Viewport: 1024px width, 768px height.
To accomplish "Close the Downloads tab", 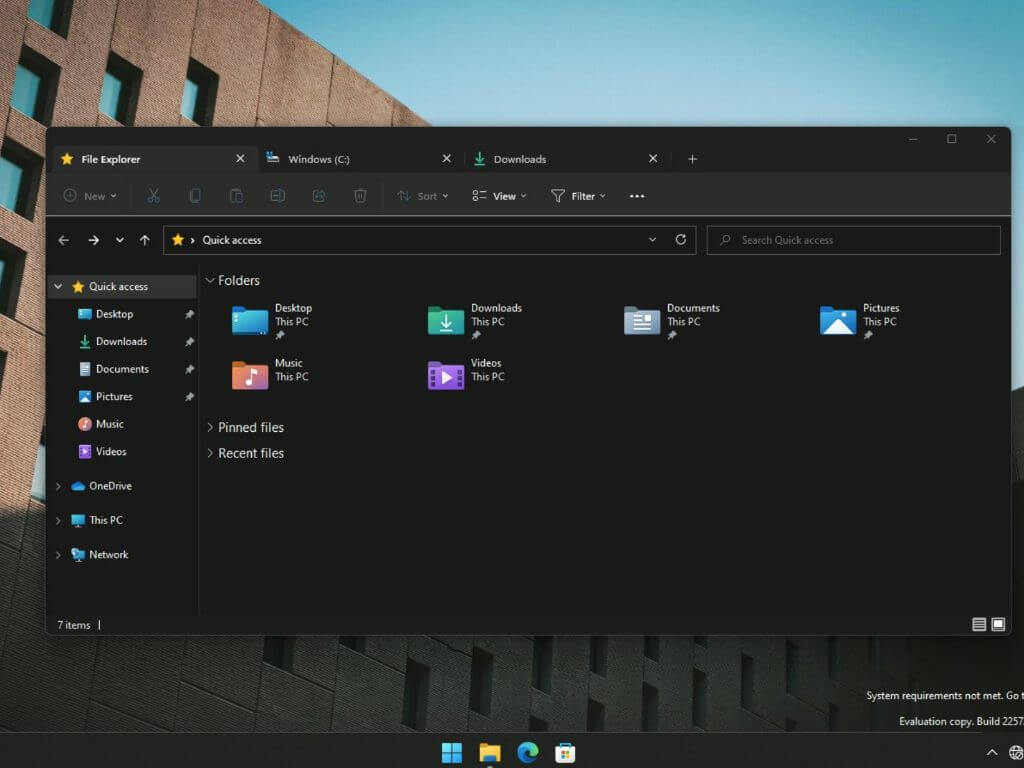I will 653,159.
